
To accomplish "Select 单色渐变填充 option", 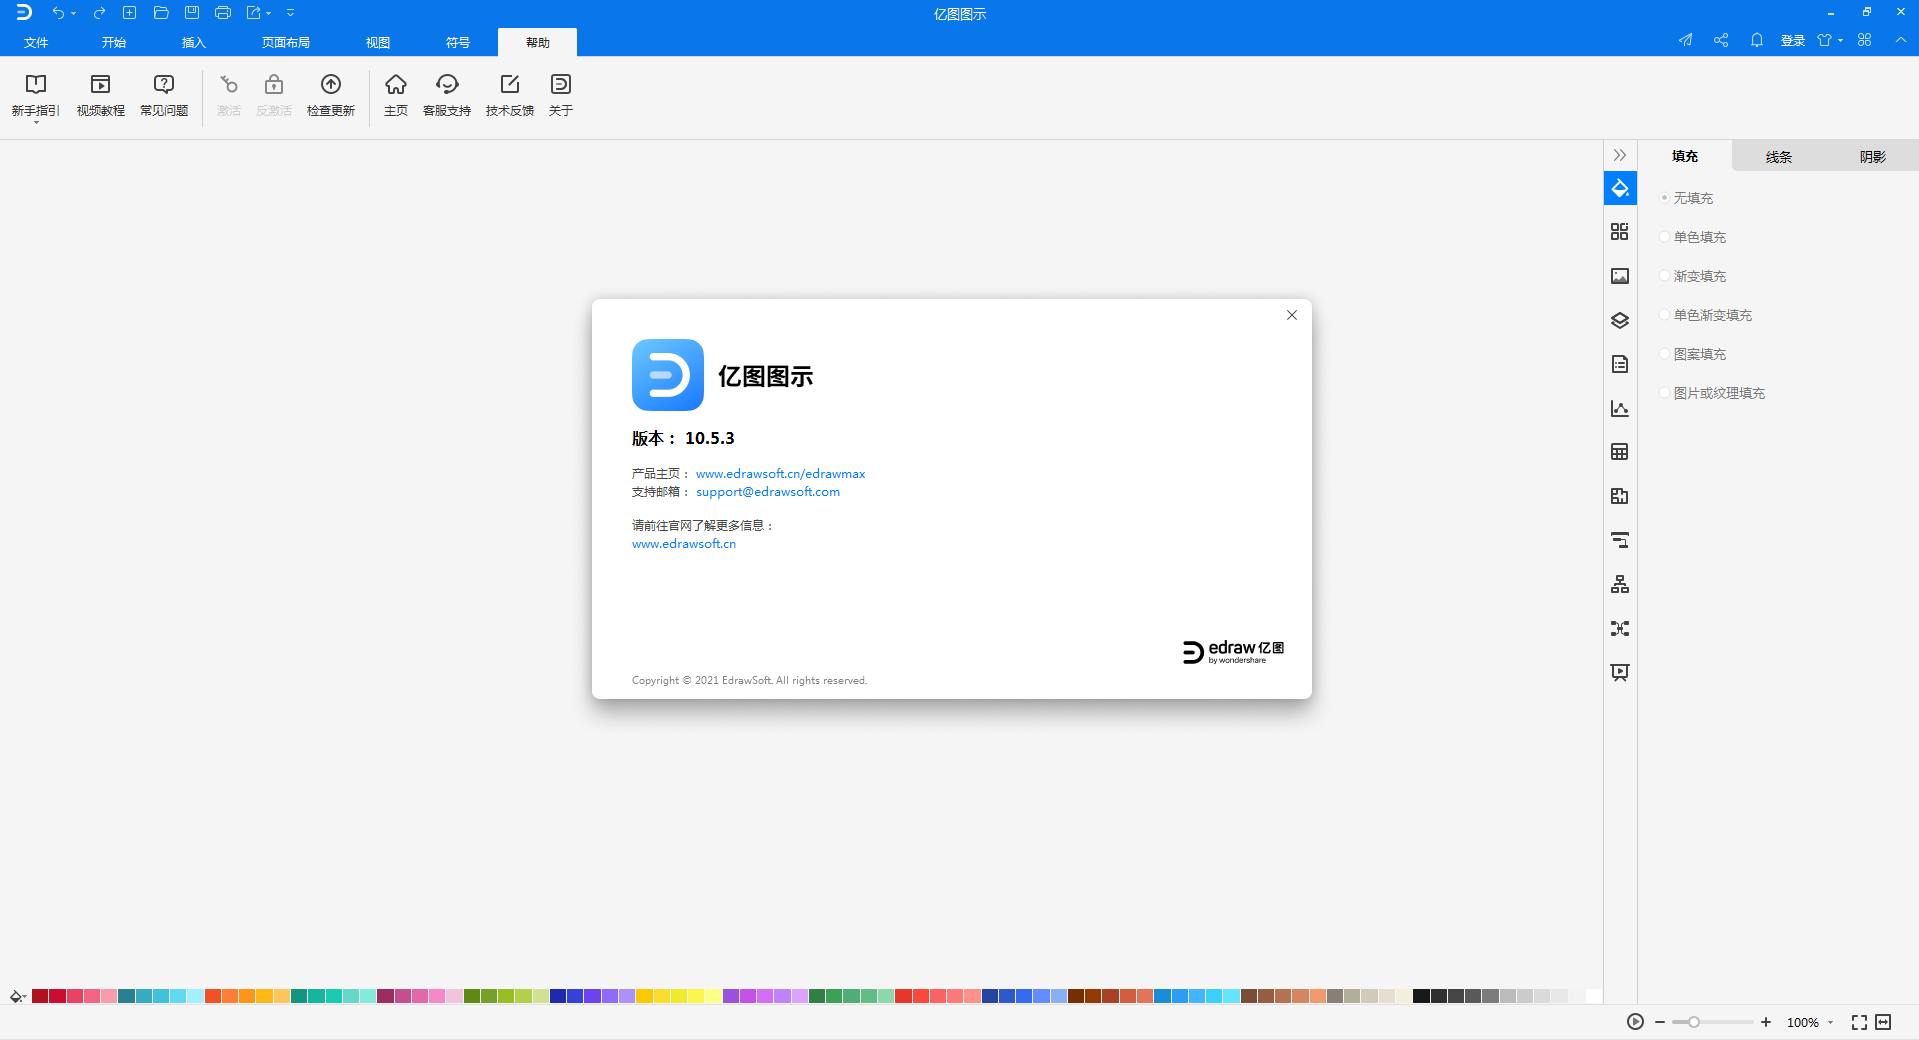I will [x=1706, y=315].
